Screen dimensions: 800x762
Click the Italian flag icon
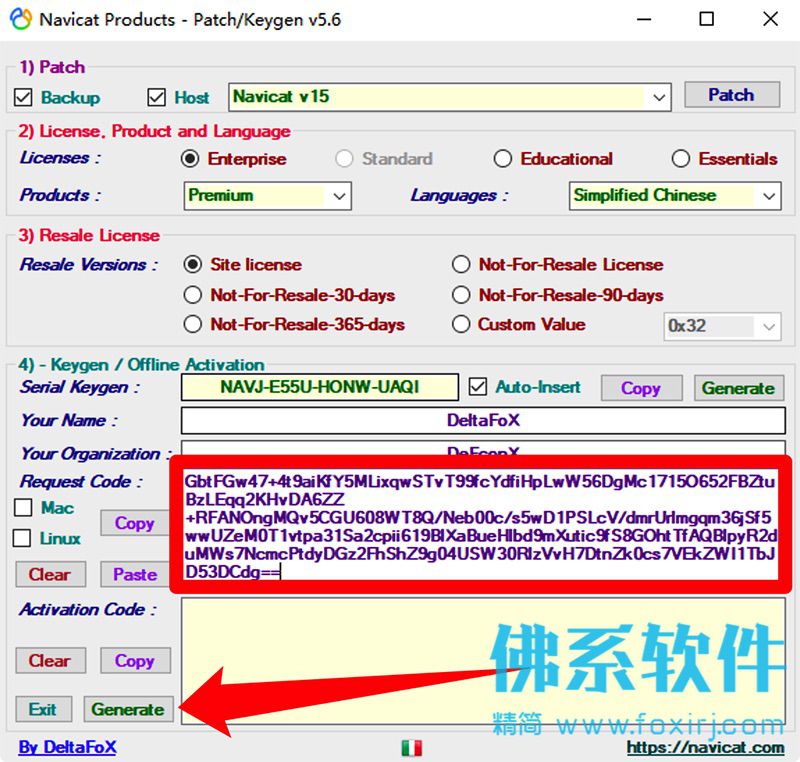(x=411, y=748)
